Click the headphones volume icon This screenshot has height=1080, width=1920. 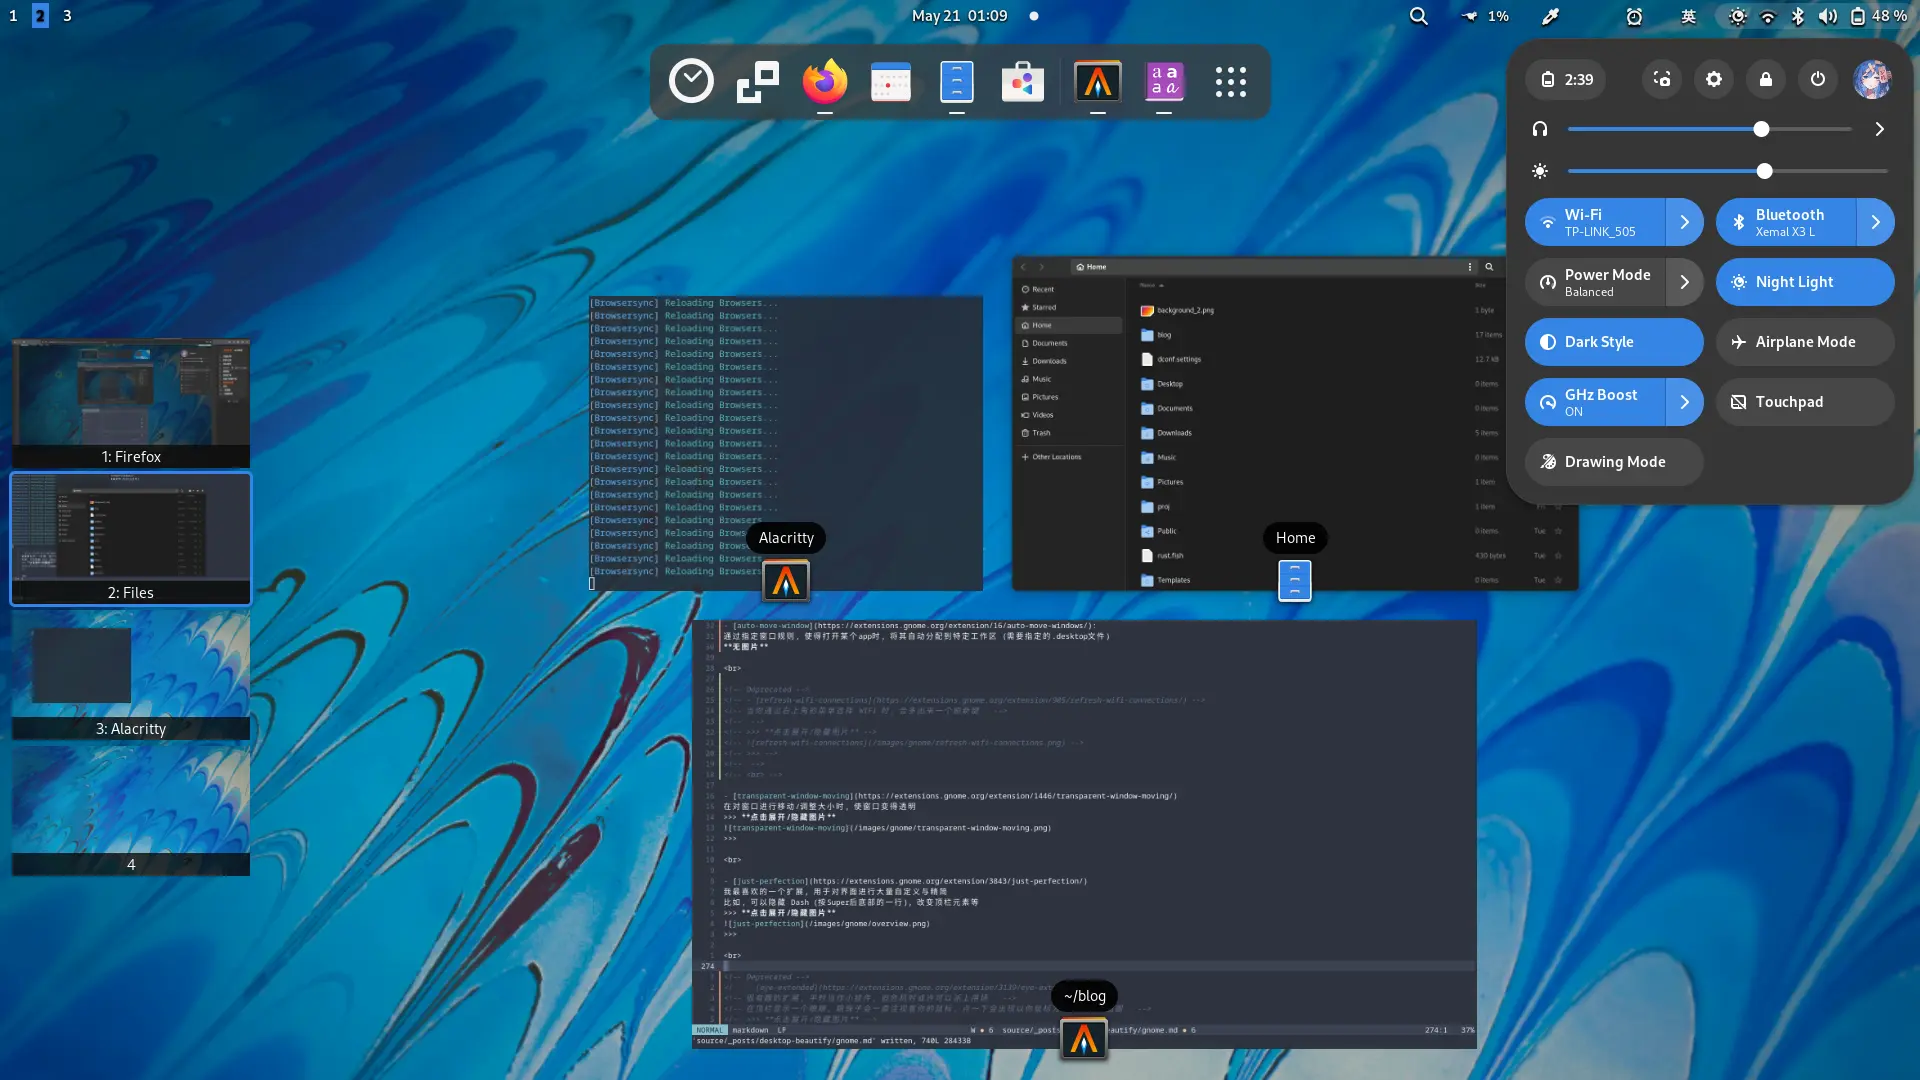1540,129
